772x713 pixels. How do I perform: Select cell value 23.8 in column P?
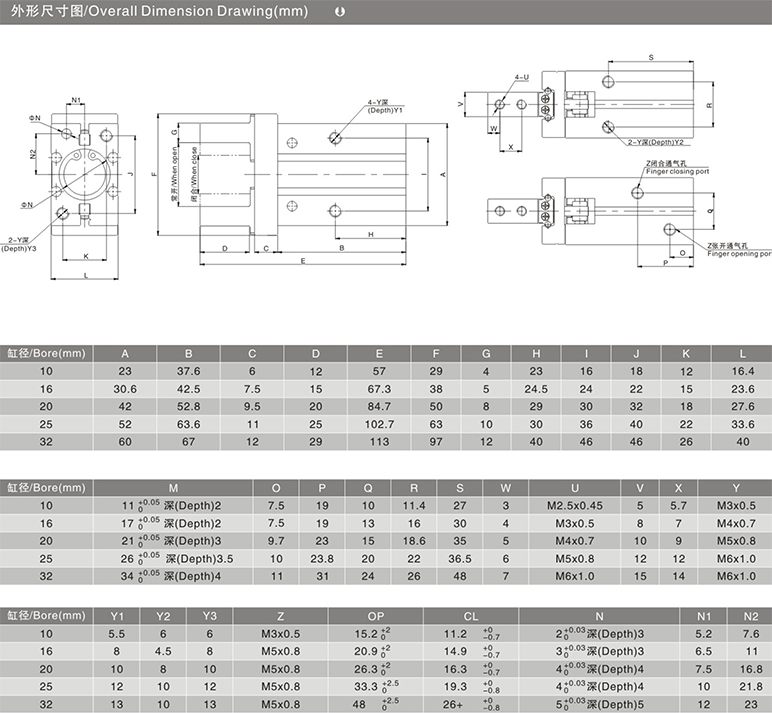coord(322,559)
